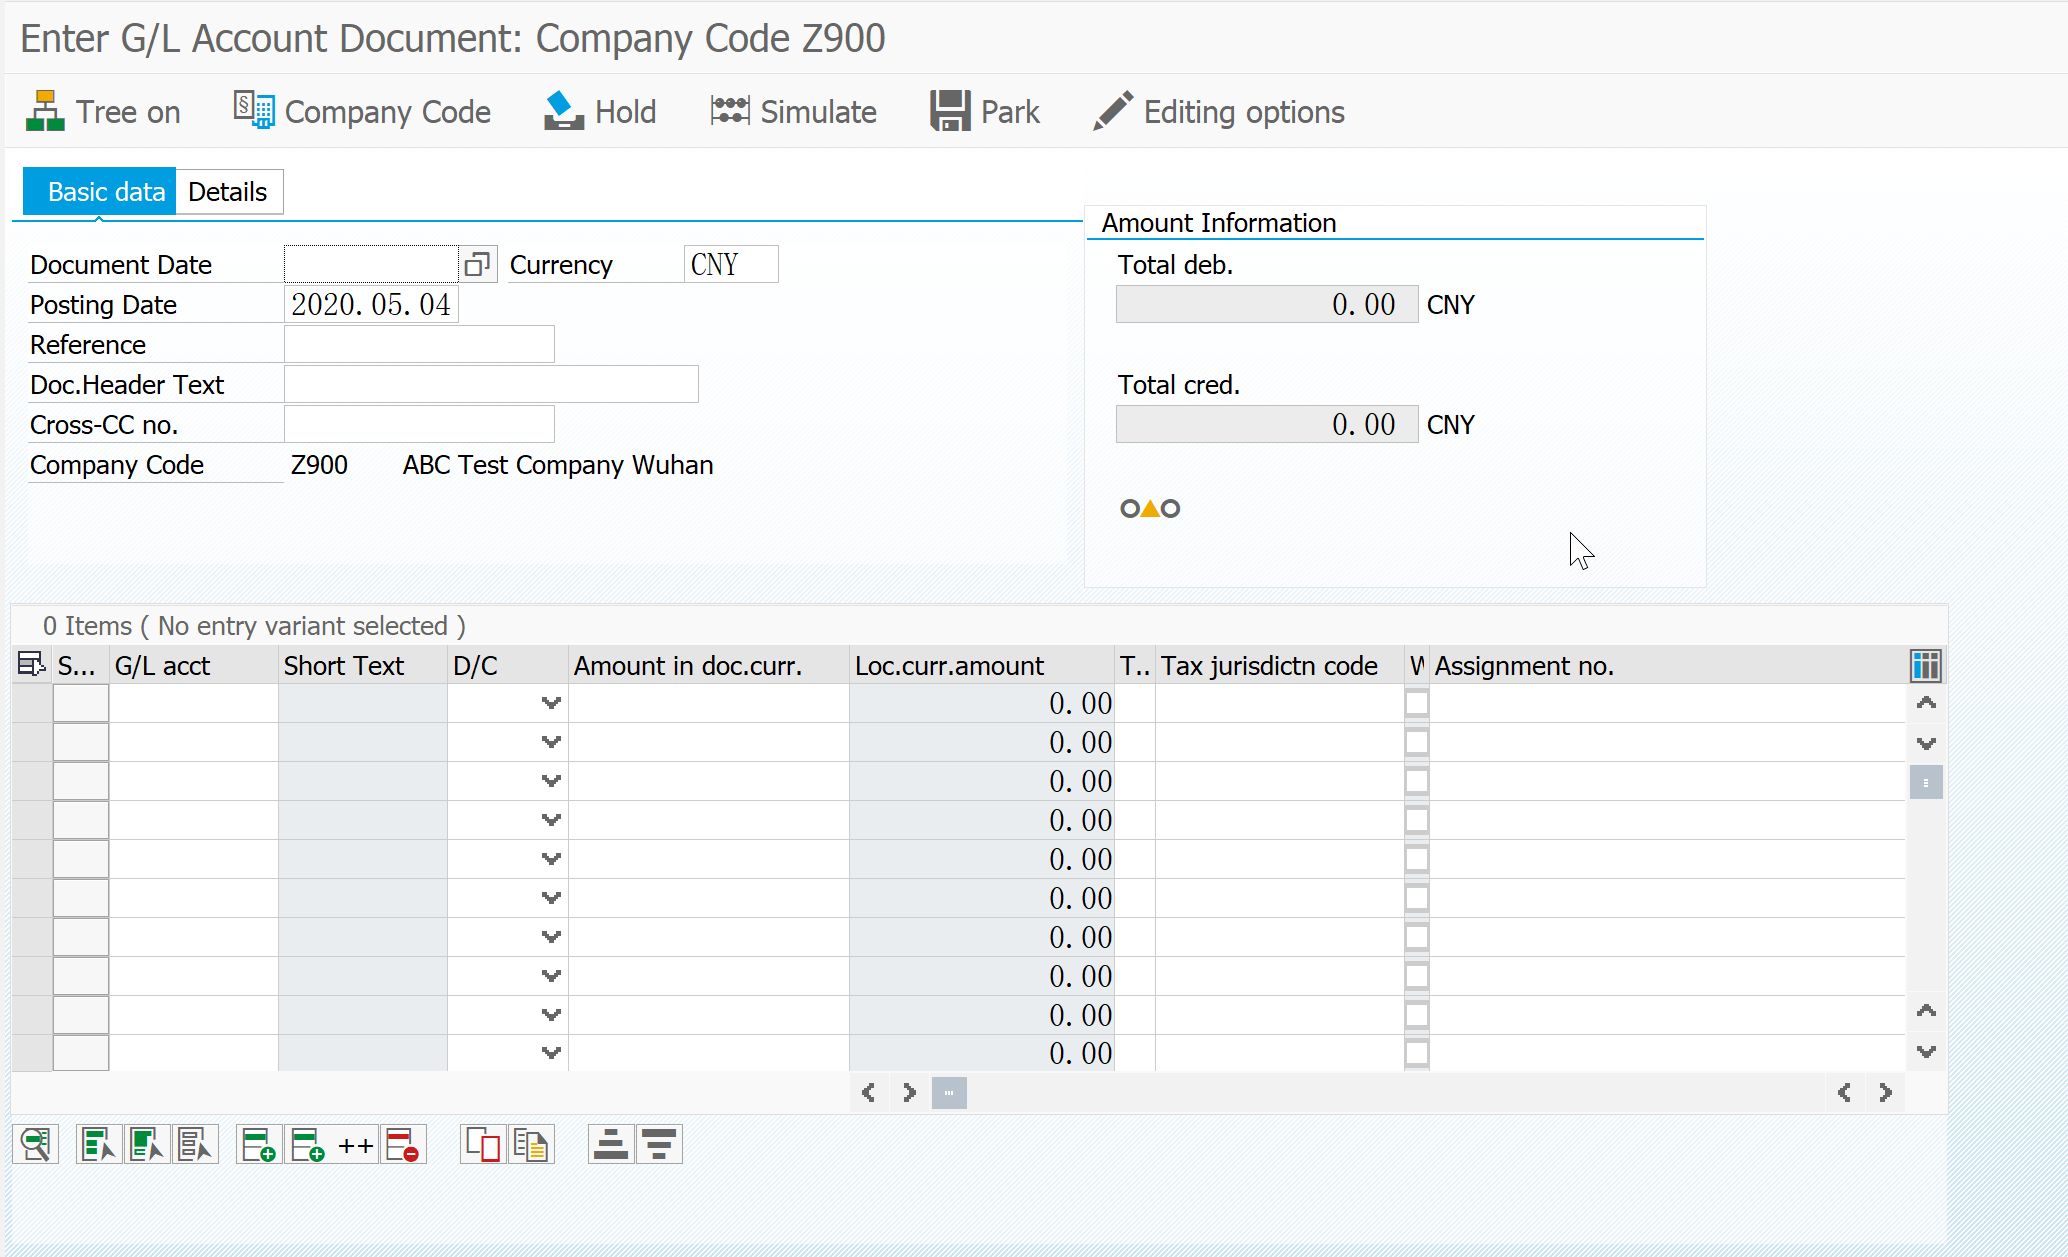Switch to the Details tab

point(228,191)
